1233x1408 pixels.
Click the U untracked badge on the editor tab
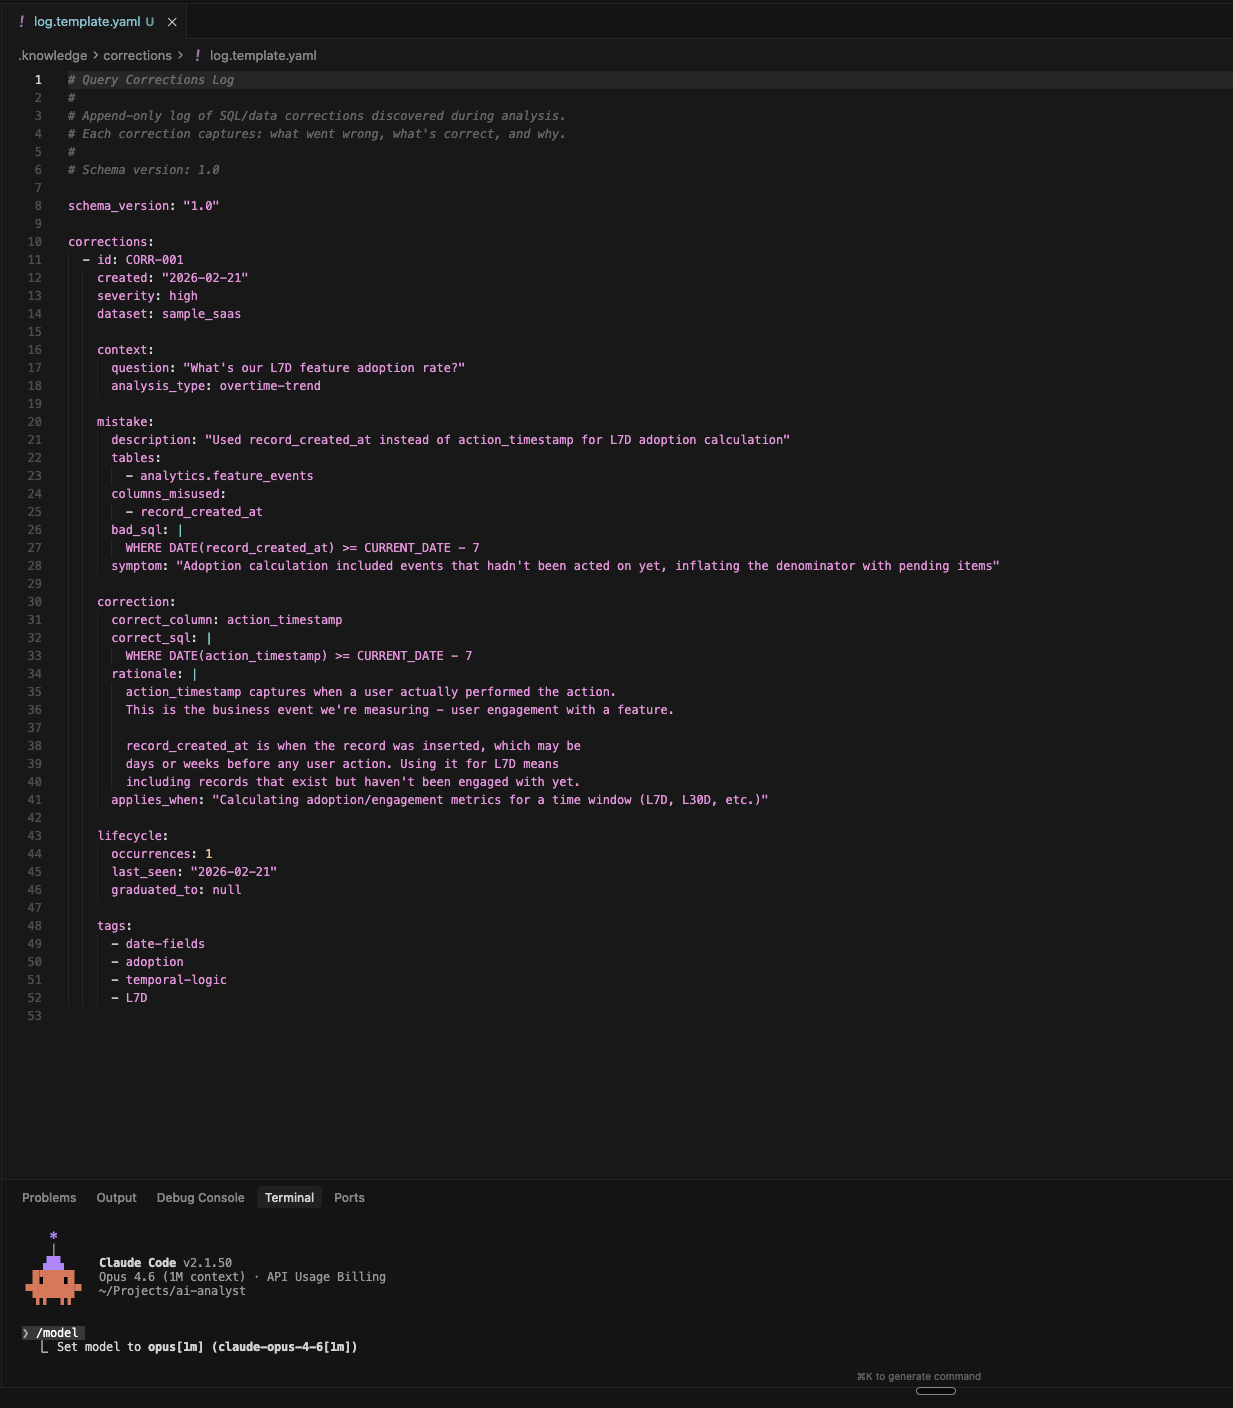tap(148, 20)
